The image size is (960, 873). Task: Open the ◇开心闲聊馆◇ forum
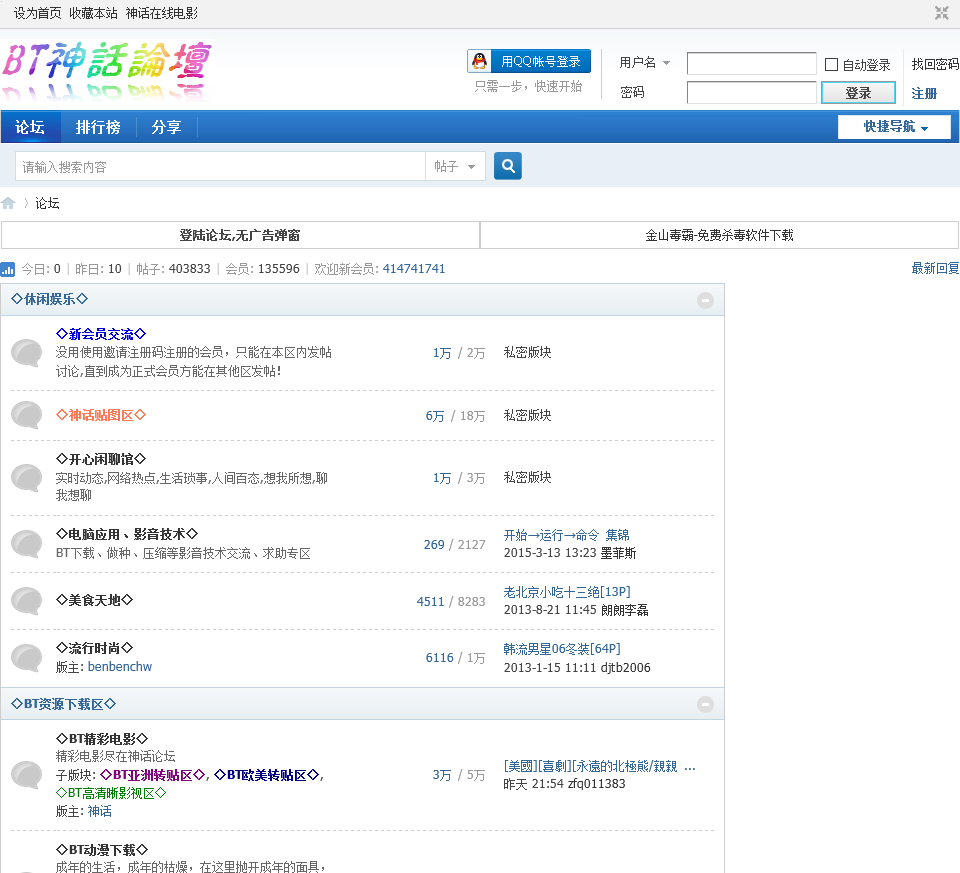pyautogui.click(x=101, y=459)
